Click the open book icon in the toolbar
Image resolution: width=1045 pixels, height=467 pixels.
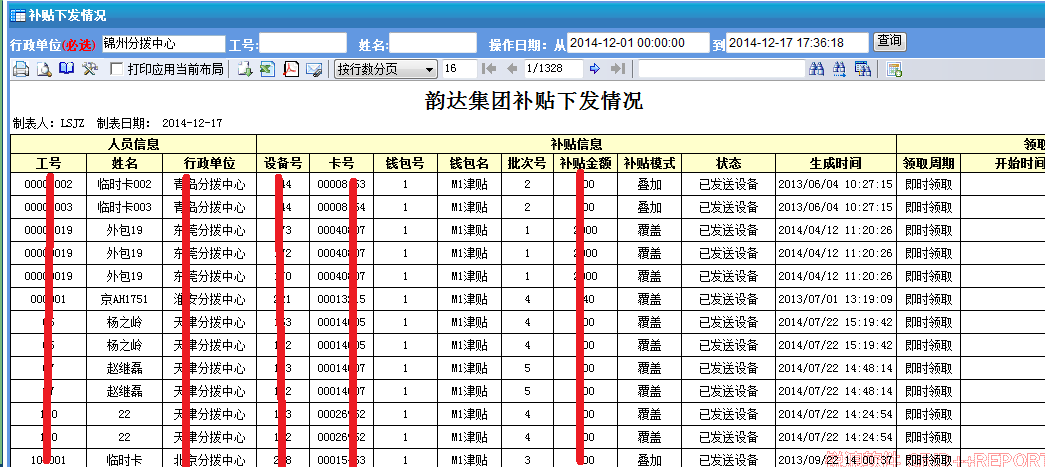coord(67,69)
